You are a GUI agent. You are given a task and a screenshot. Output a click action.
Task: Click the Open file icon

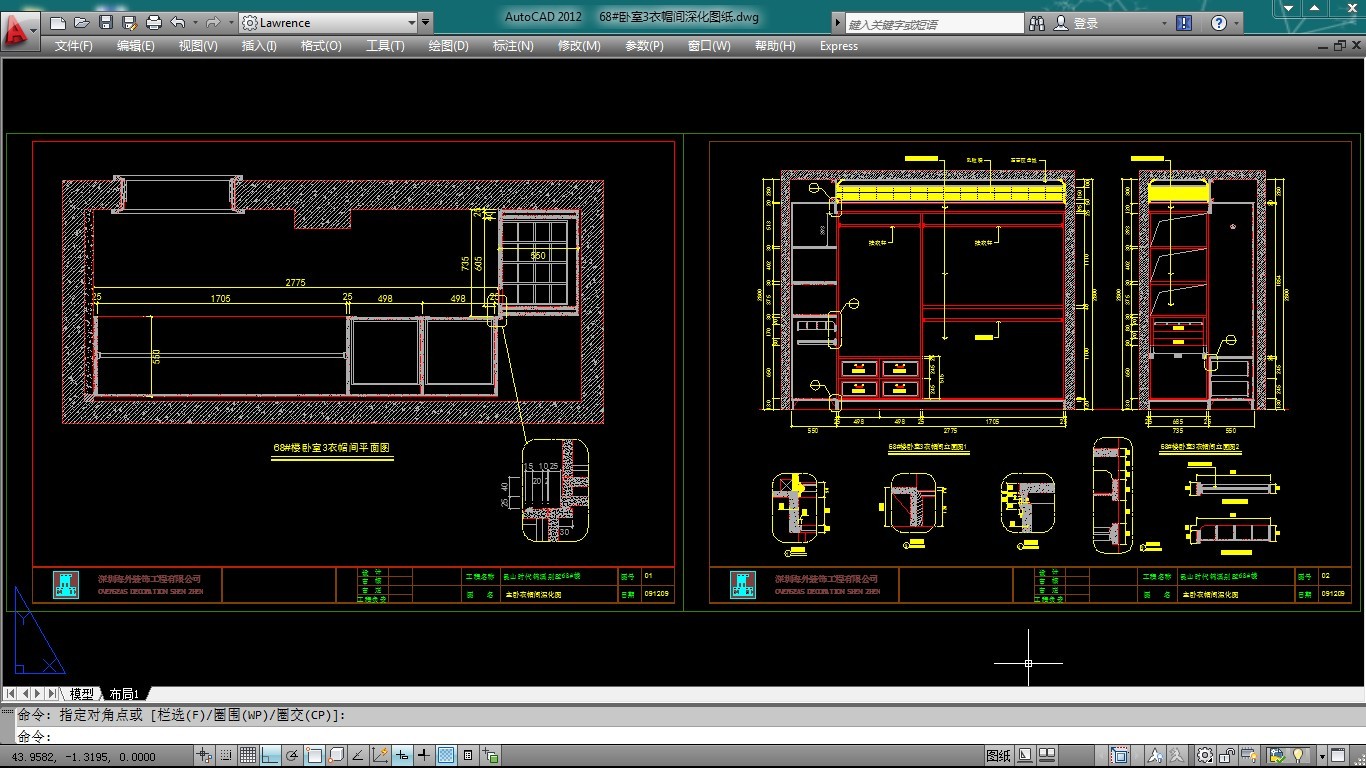click(x=82, y=22)
